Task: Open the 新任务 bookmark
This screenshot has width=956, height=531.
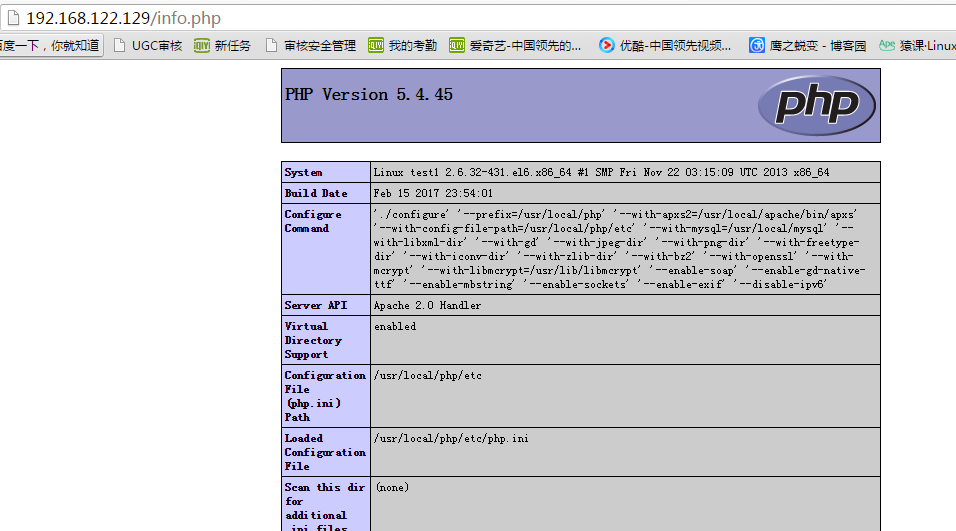Action: [x=223, y=46]
